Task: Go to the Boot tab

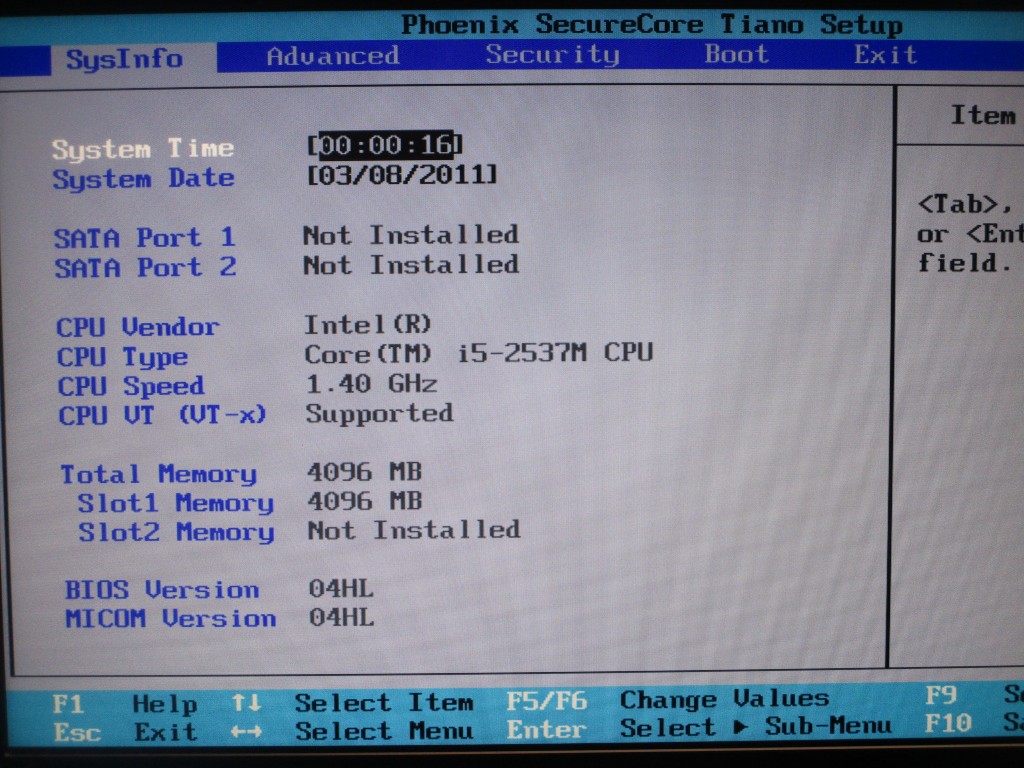Action: (736, 54)
